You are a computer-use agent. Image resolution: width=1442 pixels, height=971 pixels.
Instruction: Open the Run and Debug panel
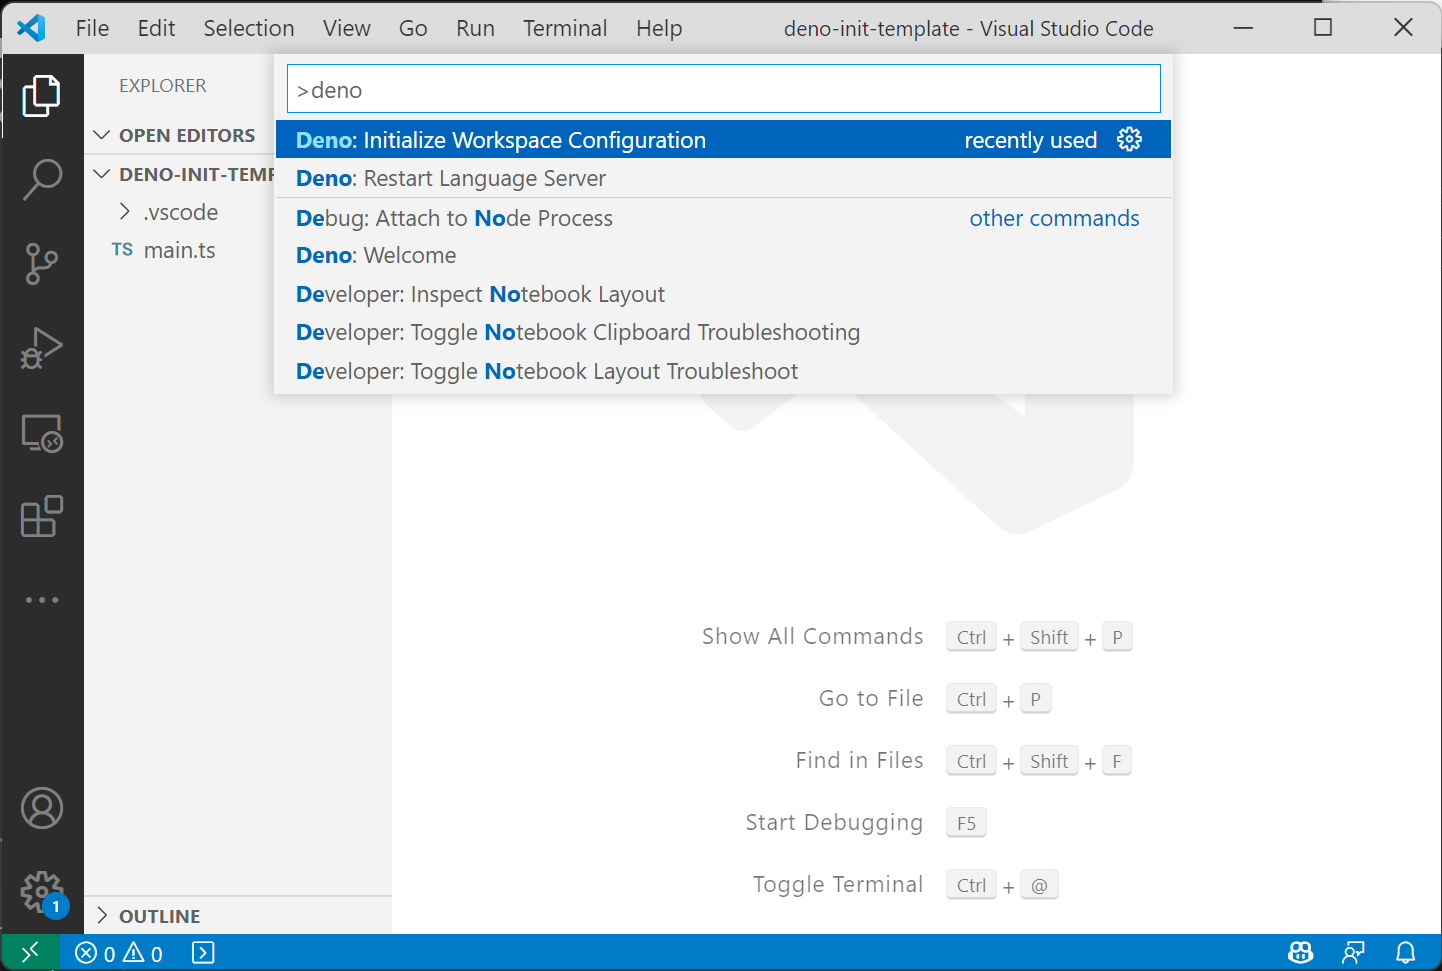click(x=42, y=348)
